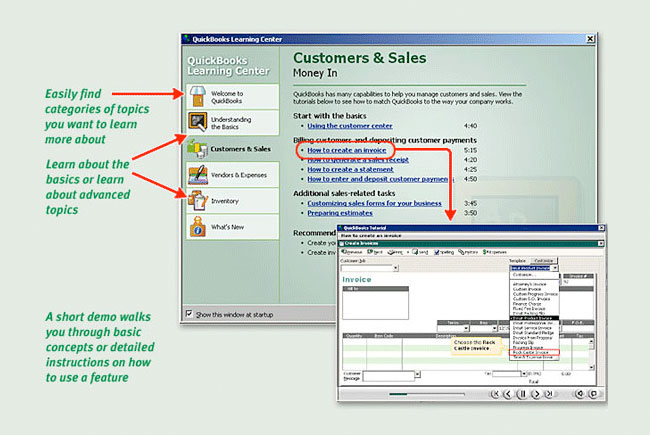Close the Create Invoices window
Image resolution: width=650 pixels, height=435 pixels.
pos(601,243)
